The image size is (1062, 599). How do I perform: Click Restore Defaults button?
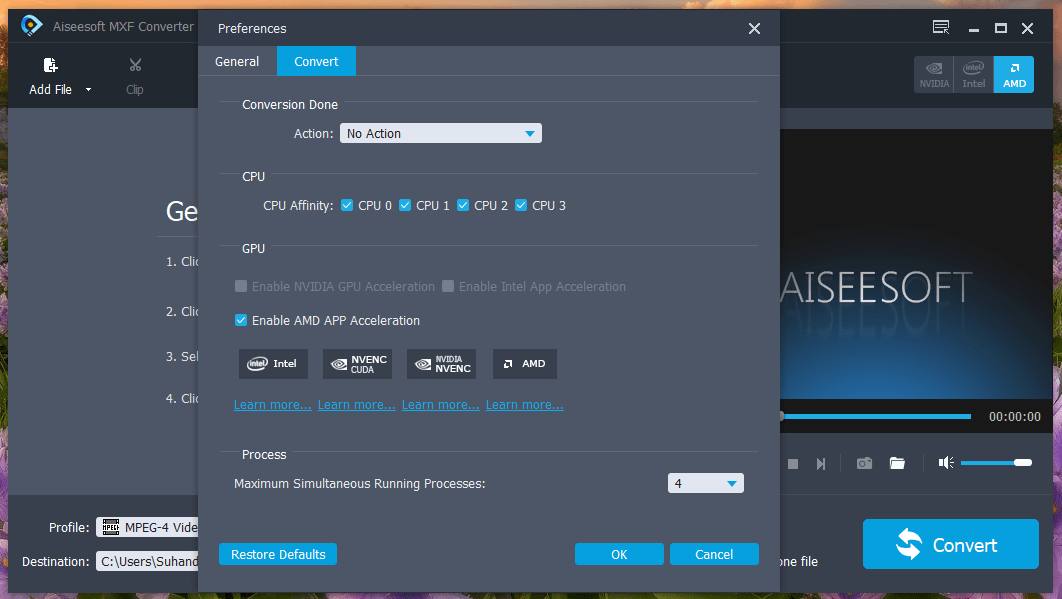click(278, 554)
